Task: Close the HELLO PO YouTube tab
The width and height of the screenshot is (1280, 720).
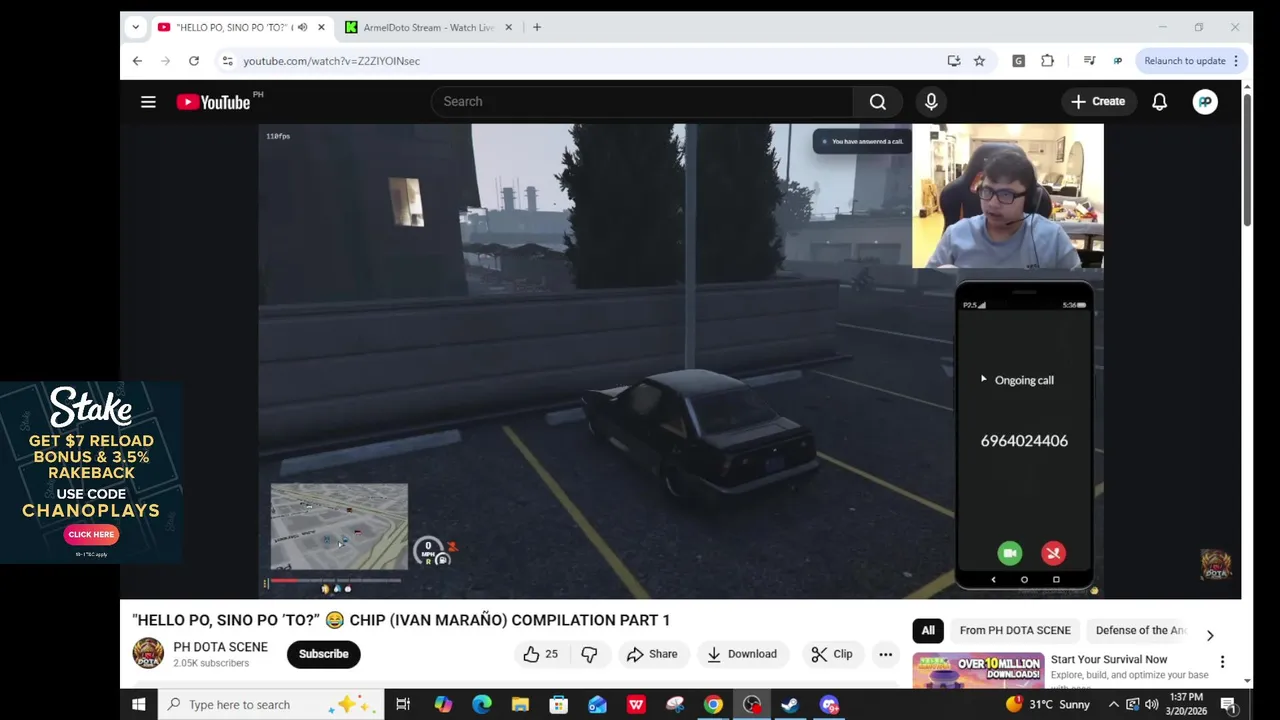Action: coord(321,27)
